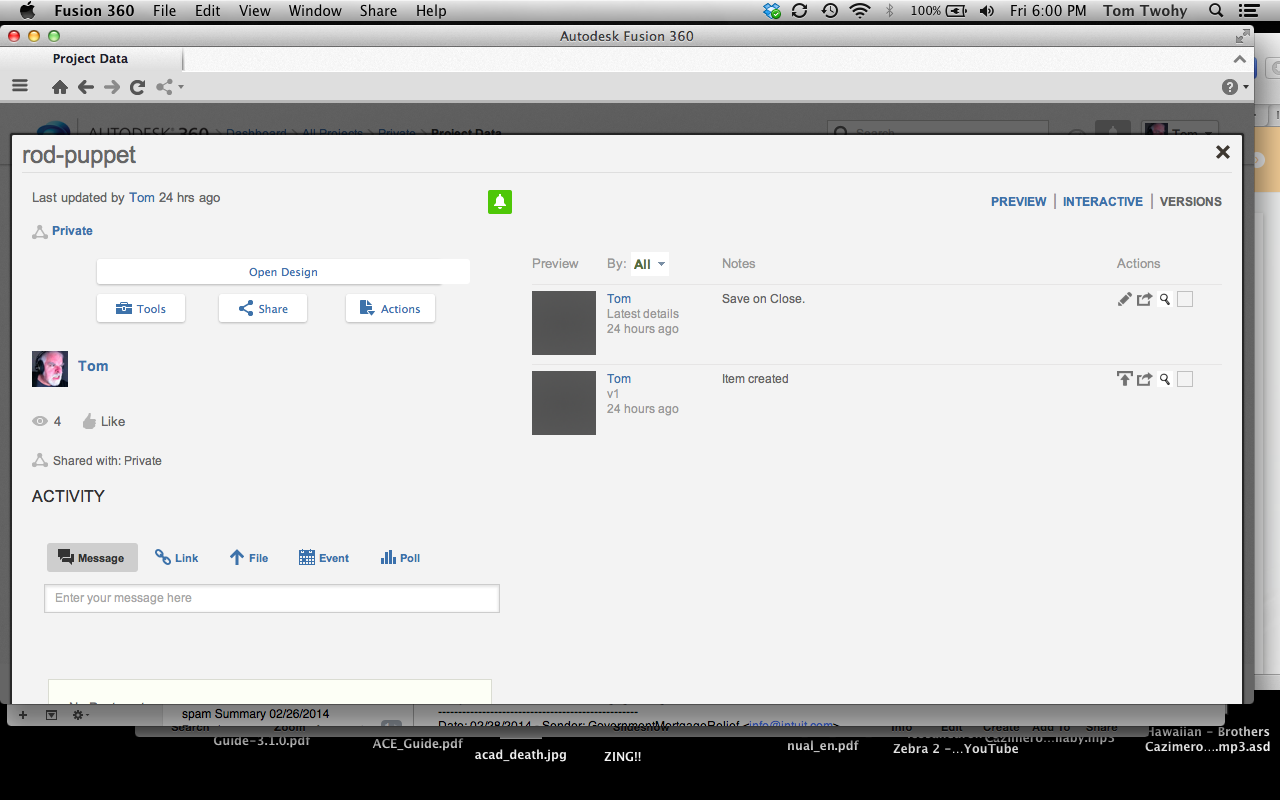Open Tom's profile photo
The image size is (1280, 800).
point(50,368)
